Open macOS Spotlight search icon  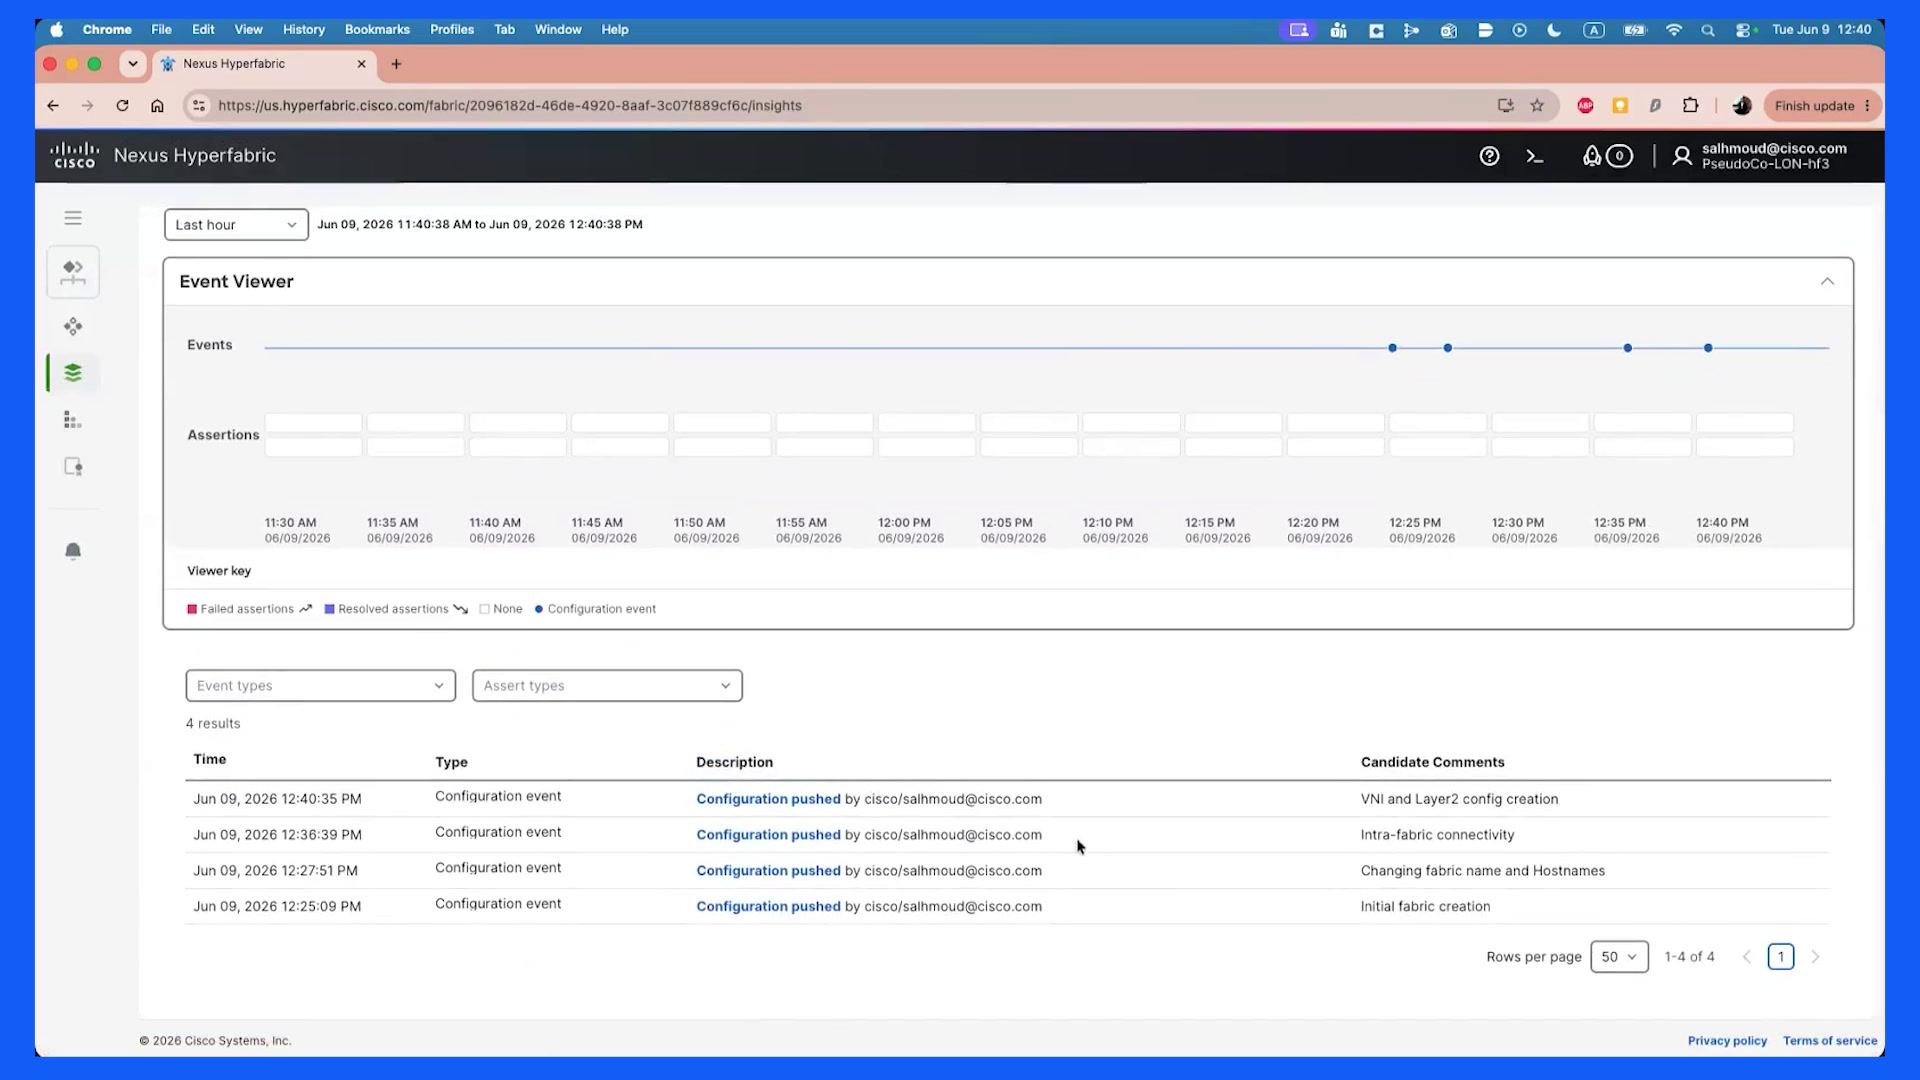1708,30
